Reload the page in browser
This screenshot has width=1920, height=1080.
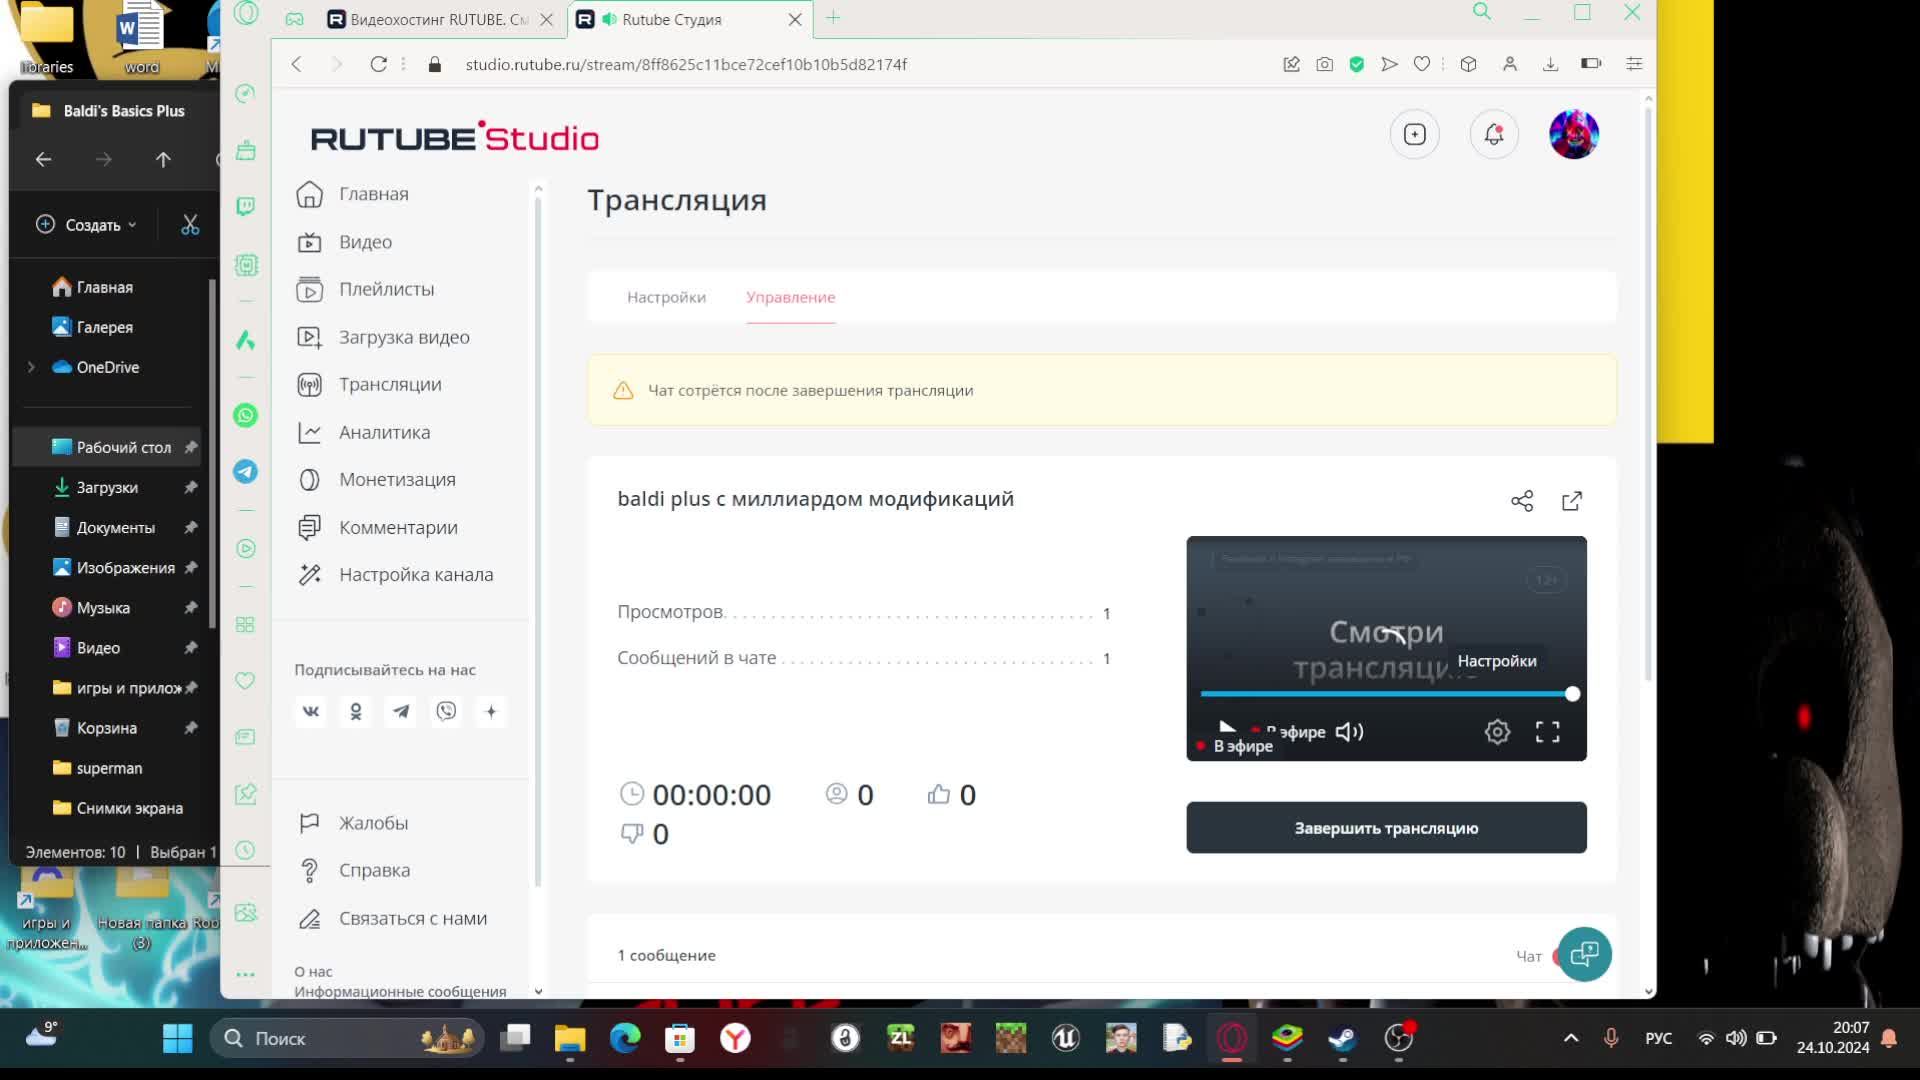[x=378, y=64]
